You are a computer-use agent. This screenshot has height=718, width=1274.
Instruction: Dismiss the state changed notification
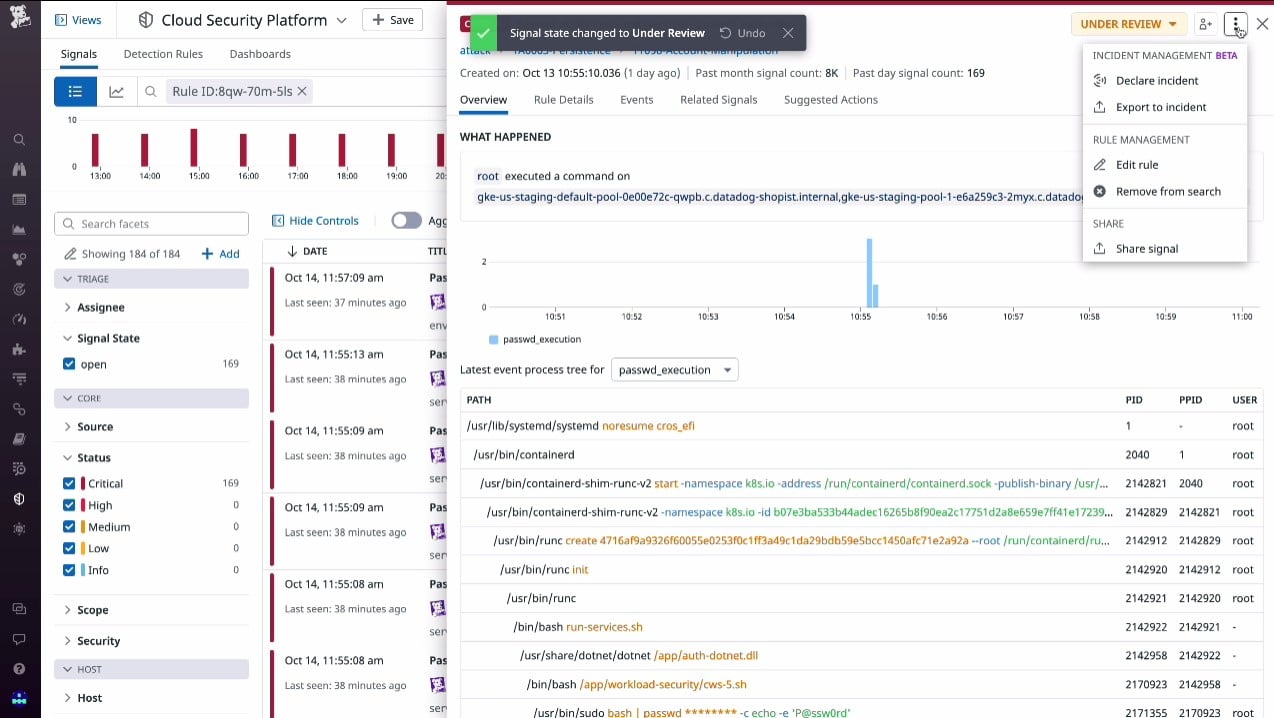coord(788,33)
